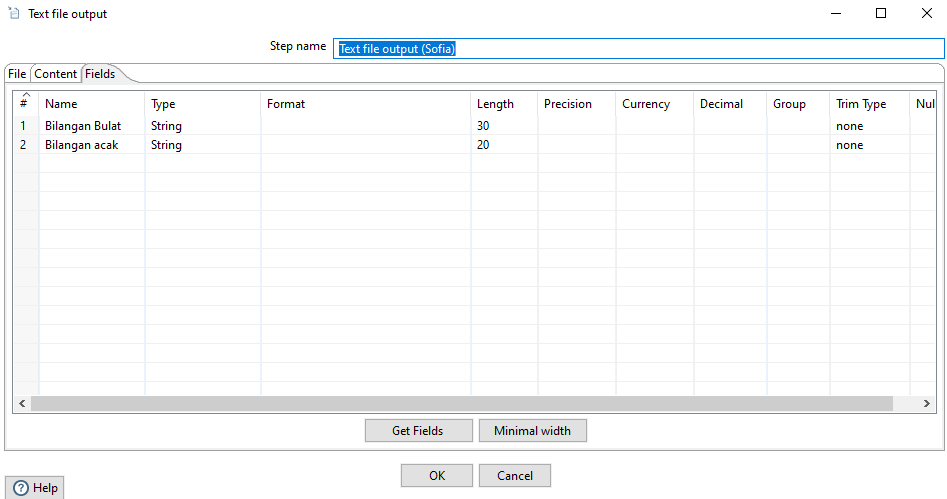Screen dimensions: 947x499
Task: Click the length value 20
Action: [x=504, y=145]
